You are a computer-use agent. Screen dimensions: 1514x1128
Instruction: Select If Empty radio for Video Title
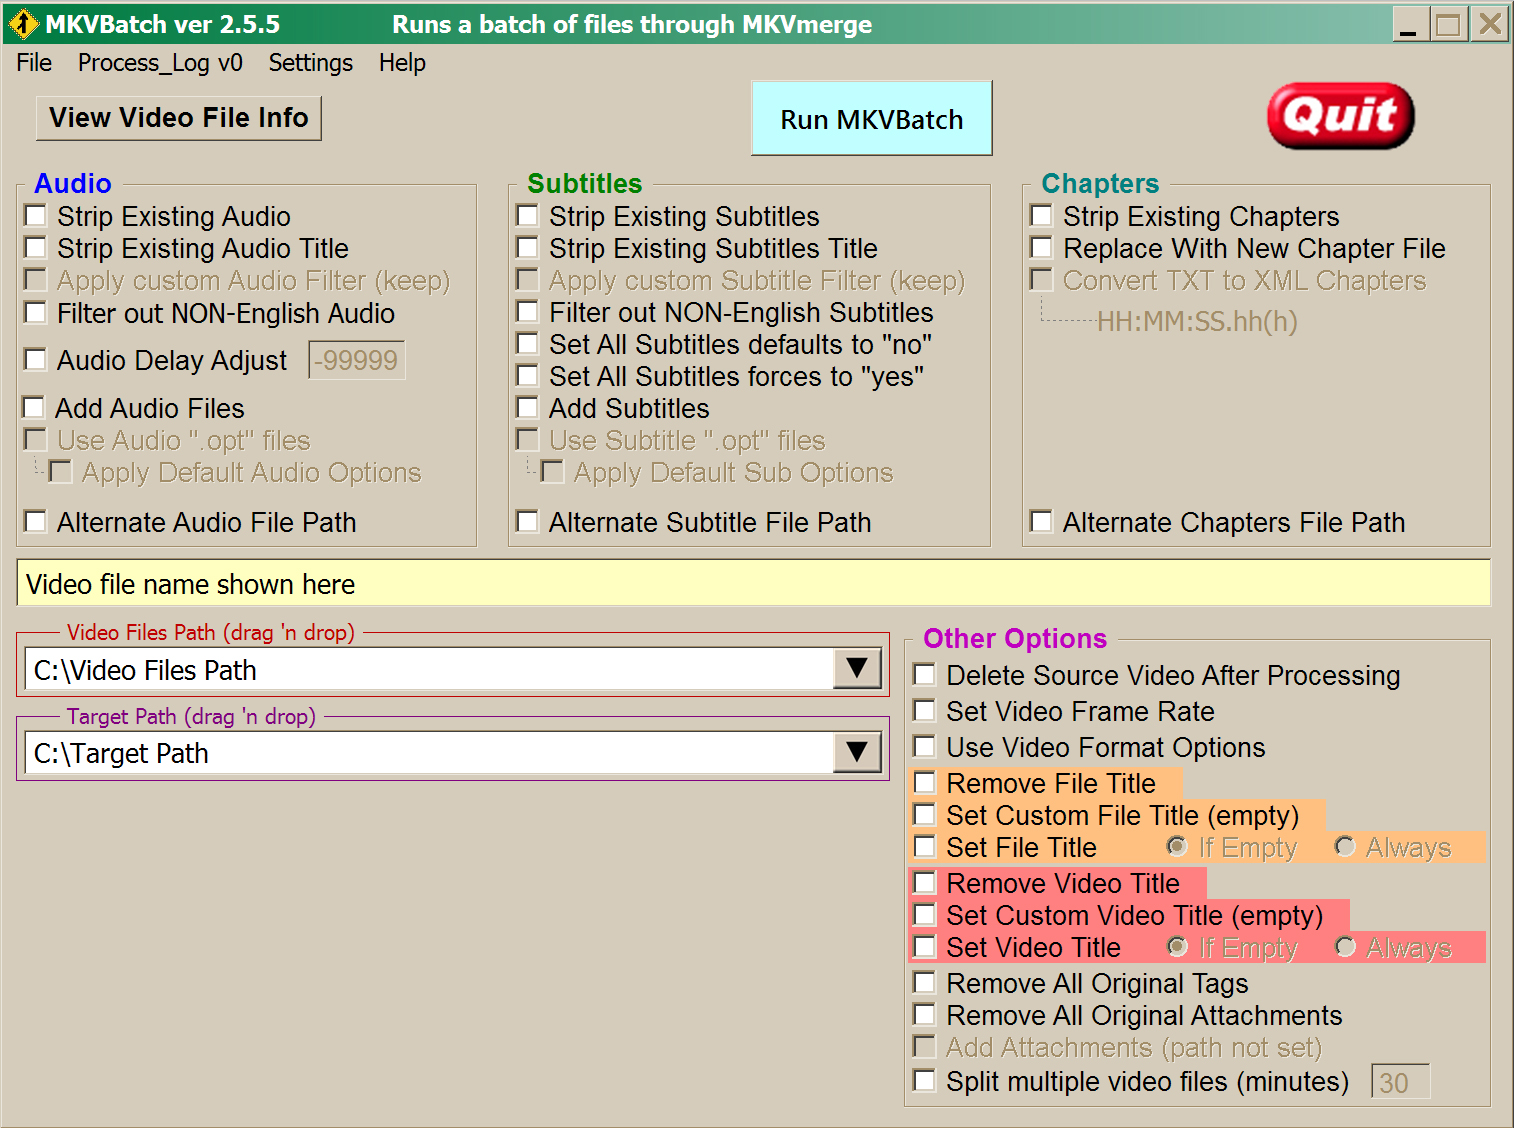click(1178, 947)
